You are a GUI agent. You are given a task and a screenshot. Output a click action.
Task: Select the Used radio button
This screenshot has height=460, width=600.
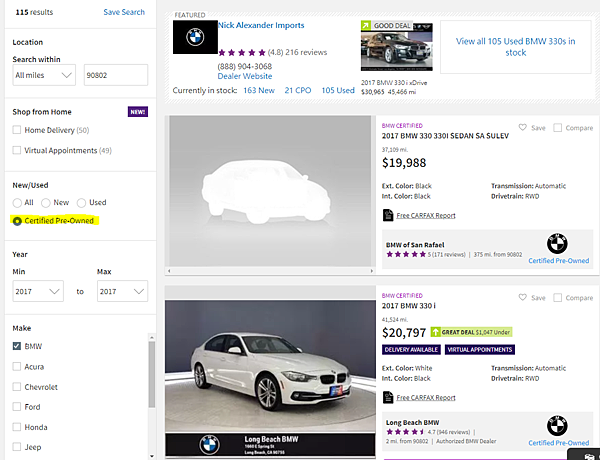click(81, 202)
